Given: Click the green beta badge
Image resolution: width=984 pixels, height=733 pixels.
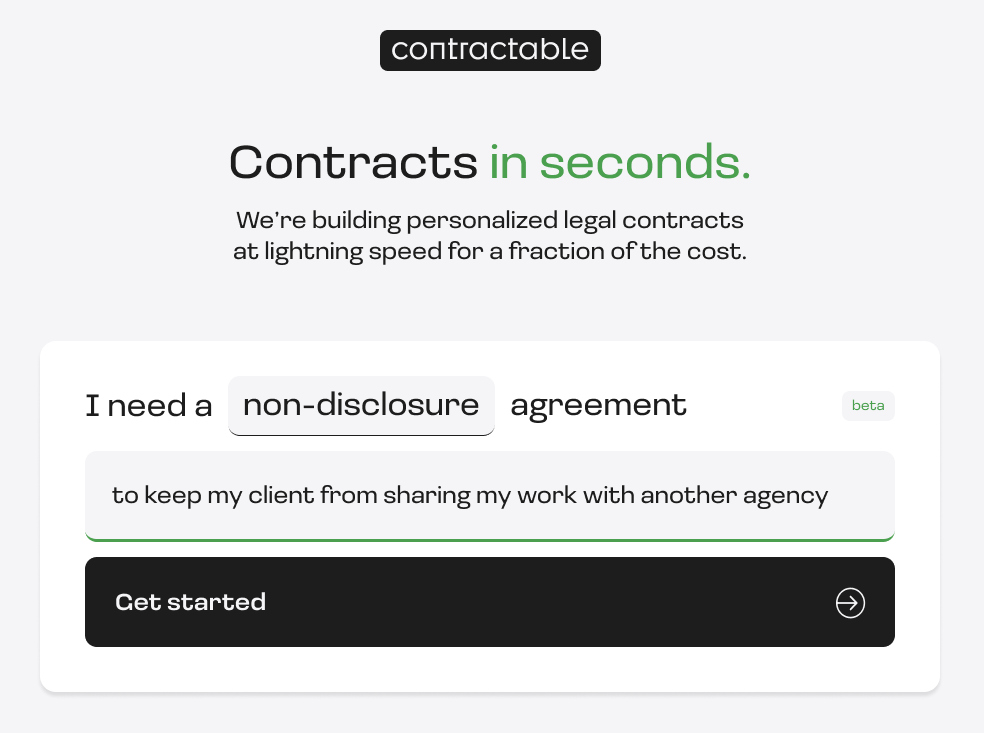Looking at the screenshot, I should [x=868, y=406].
